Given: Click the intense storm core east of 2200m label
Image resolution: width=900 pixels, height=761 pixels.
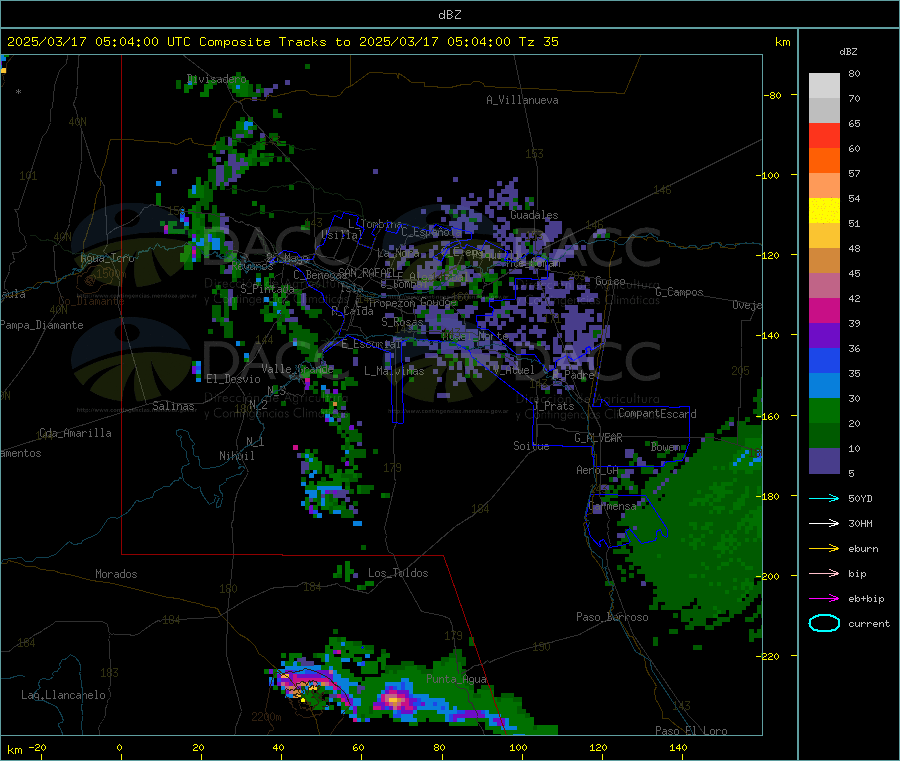Looking at the screenshot, I should 394,700.
